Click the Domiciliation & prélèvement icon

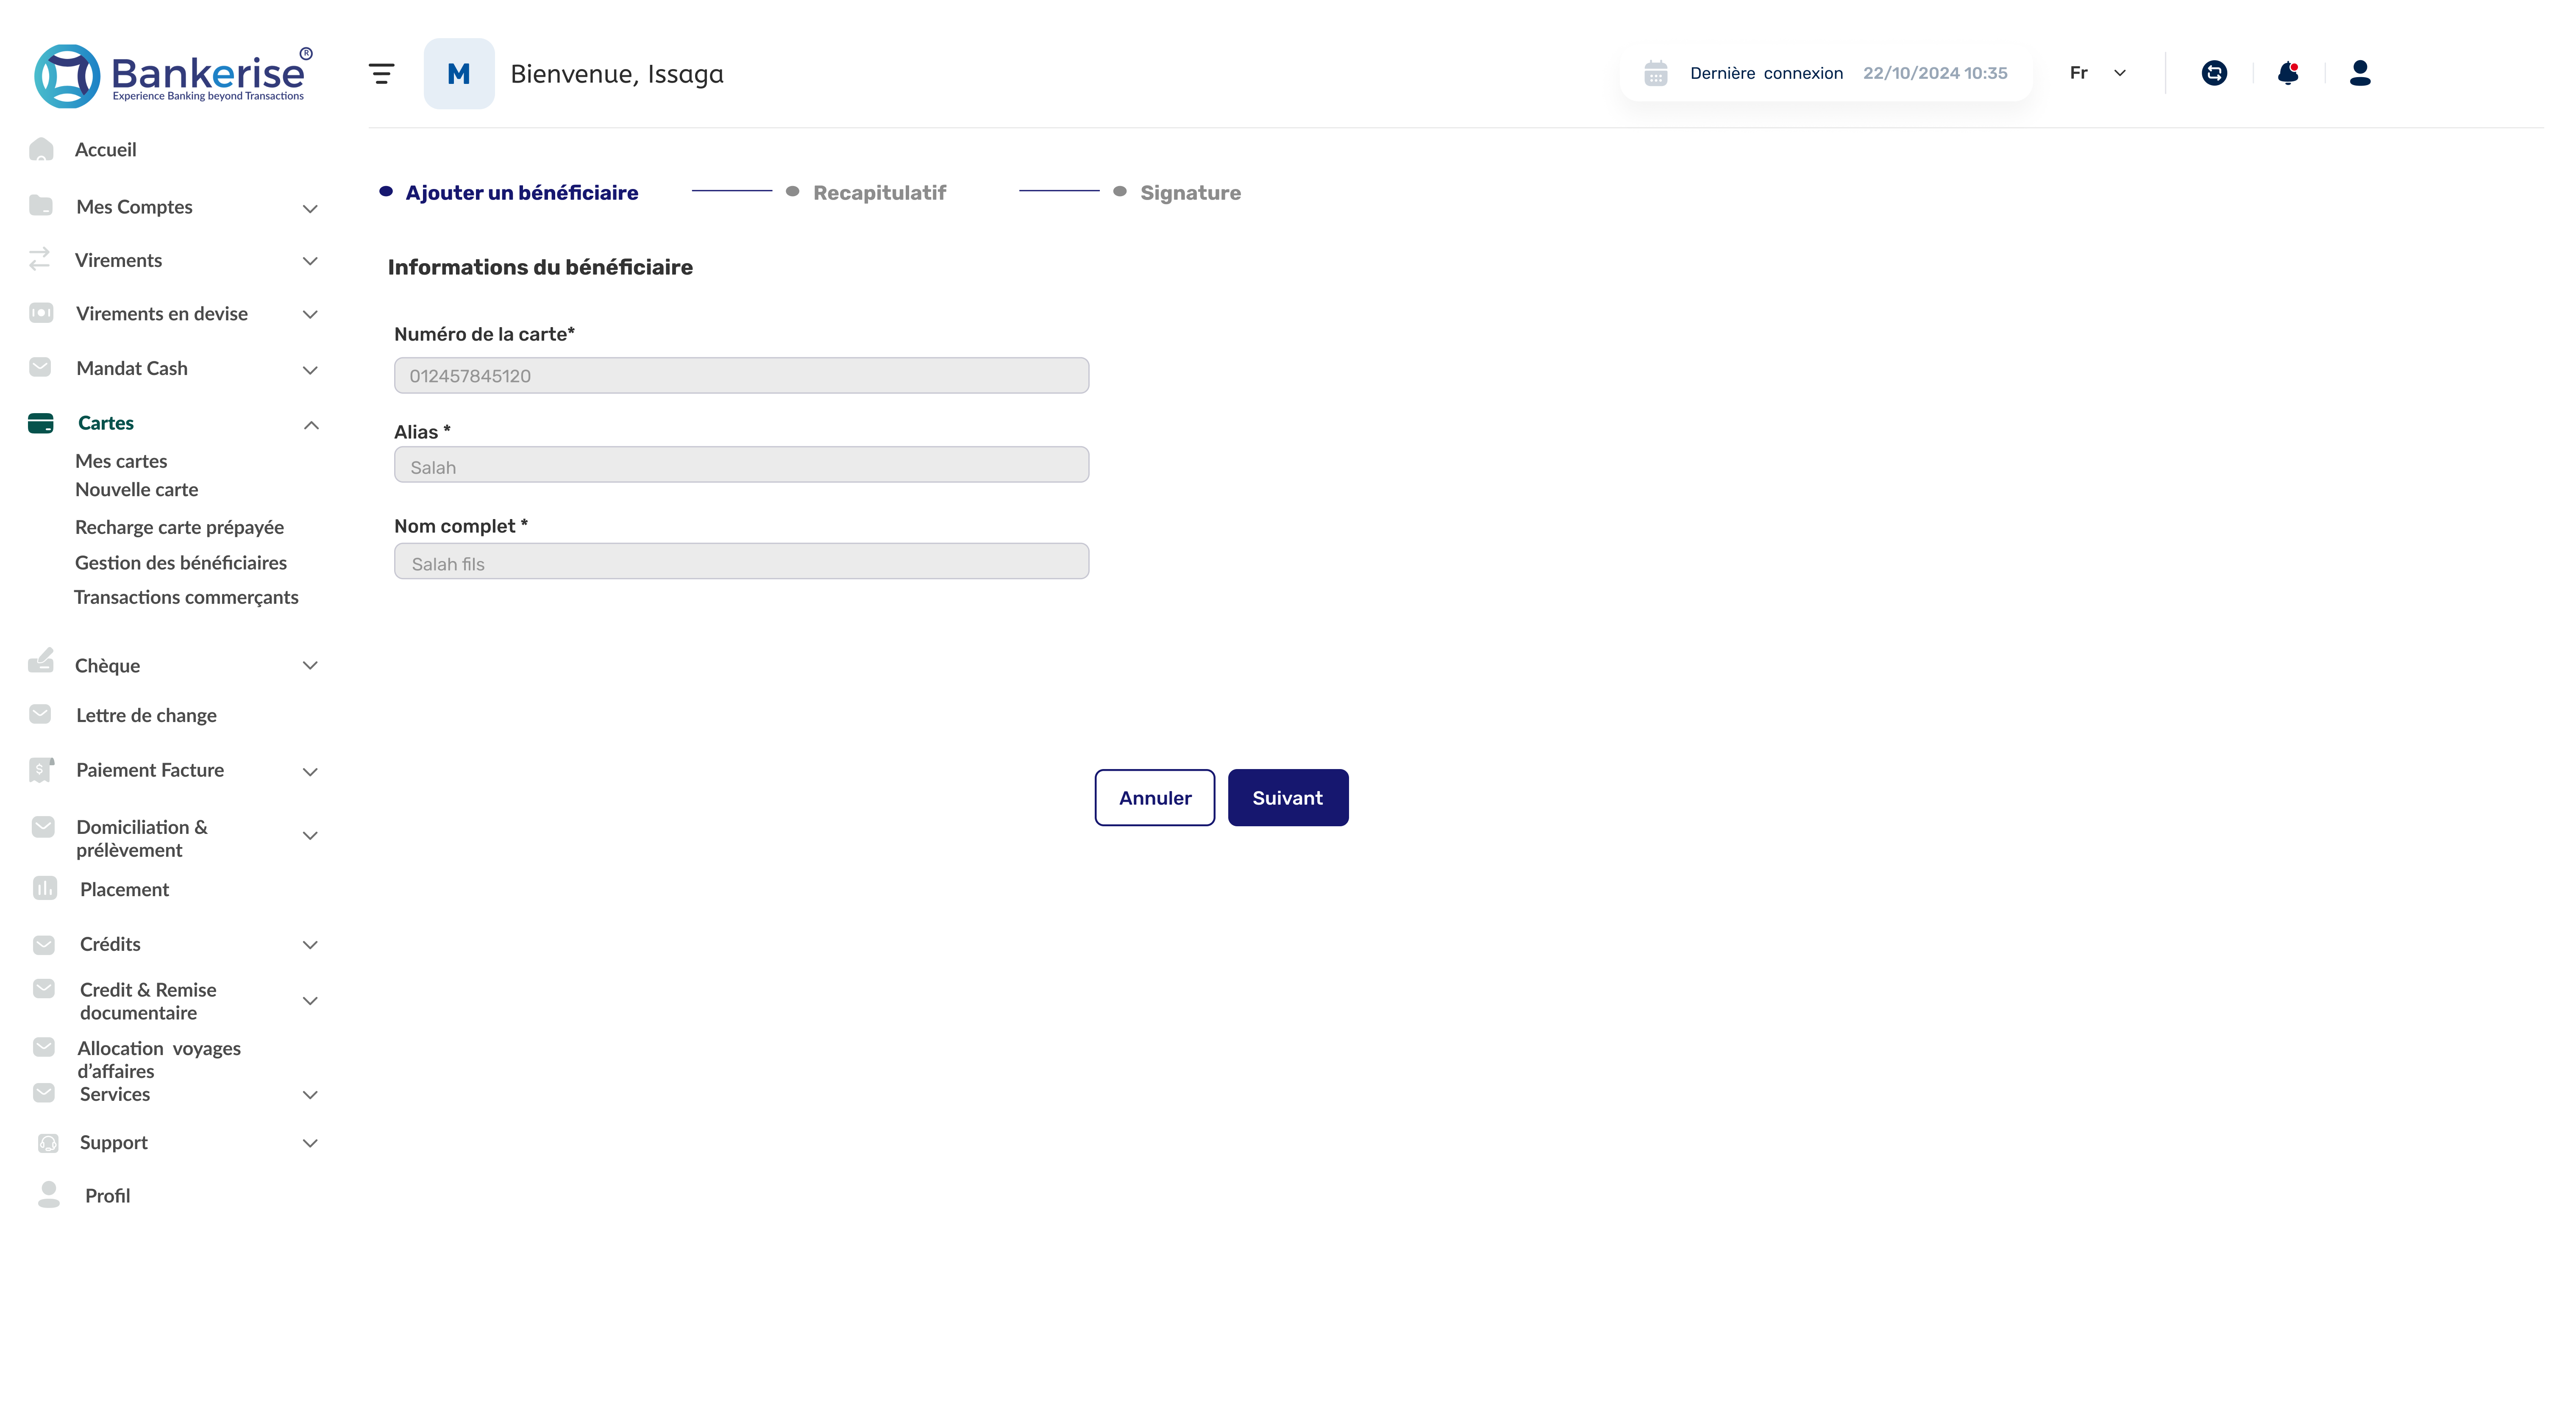[43, 827]
